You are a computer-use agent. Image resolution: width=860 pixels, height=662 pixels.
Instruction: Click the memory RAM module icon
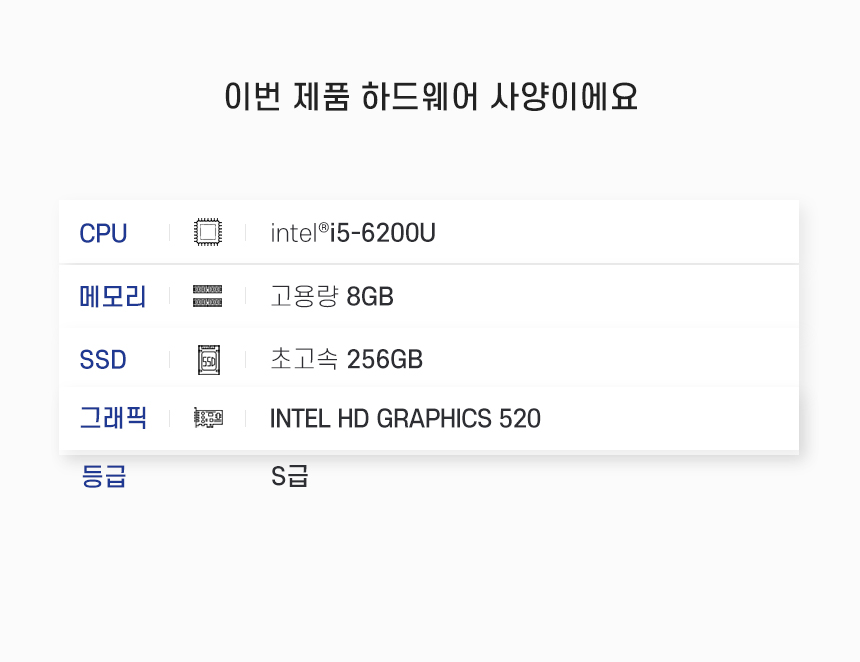pos(207,296)
